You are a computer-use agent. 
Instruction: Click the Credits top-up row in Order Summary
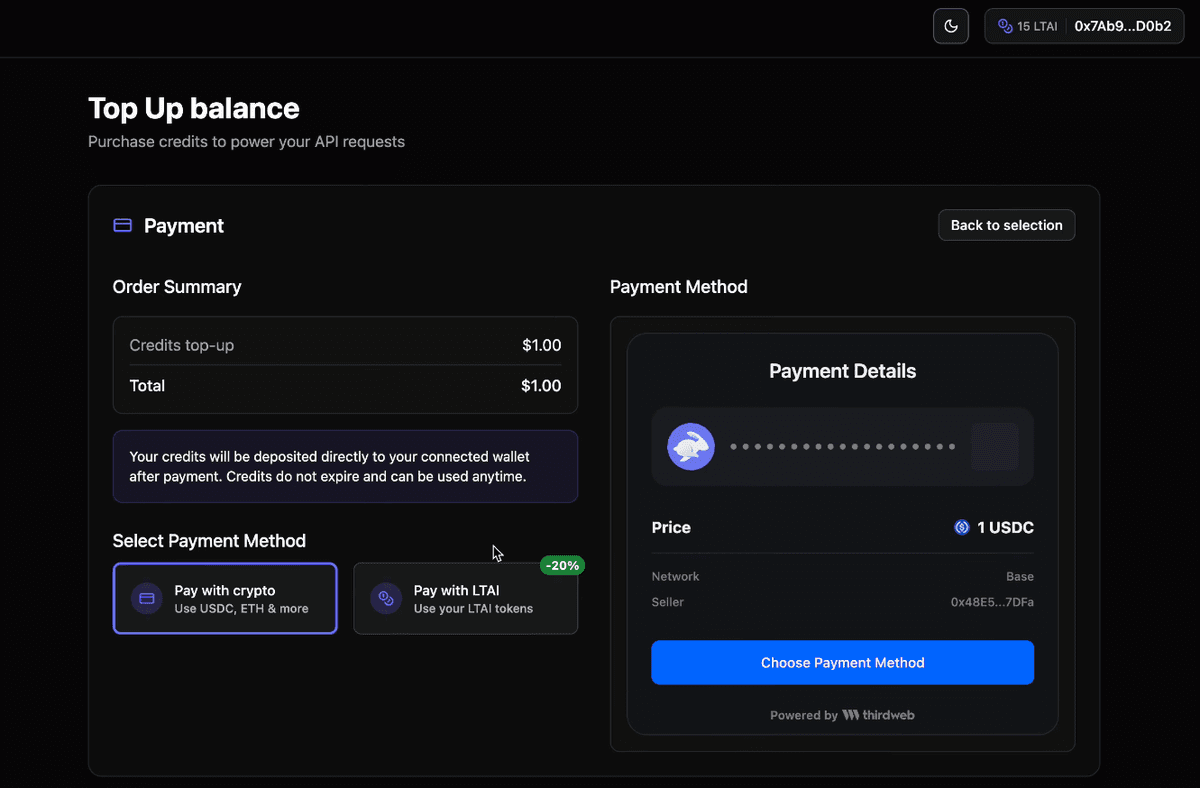(345, 345)
